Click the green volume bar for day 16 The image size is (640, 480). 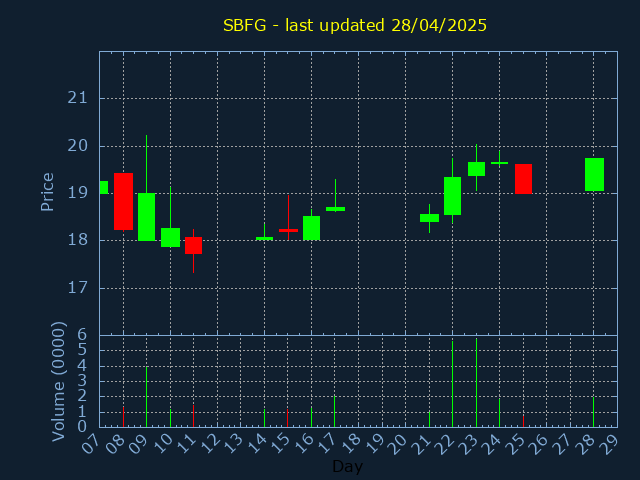pos(311,416)
